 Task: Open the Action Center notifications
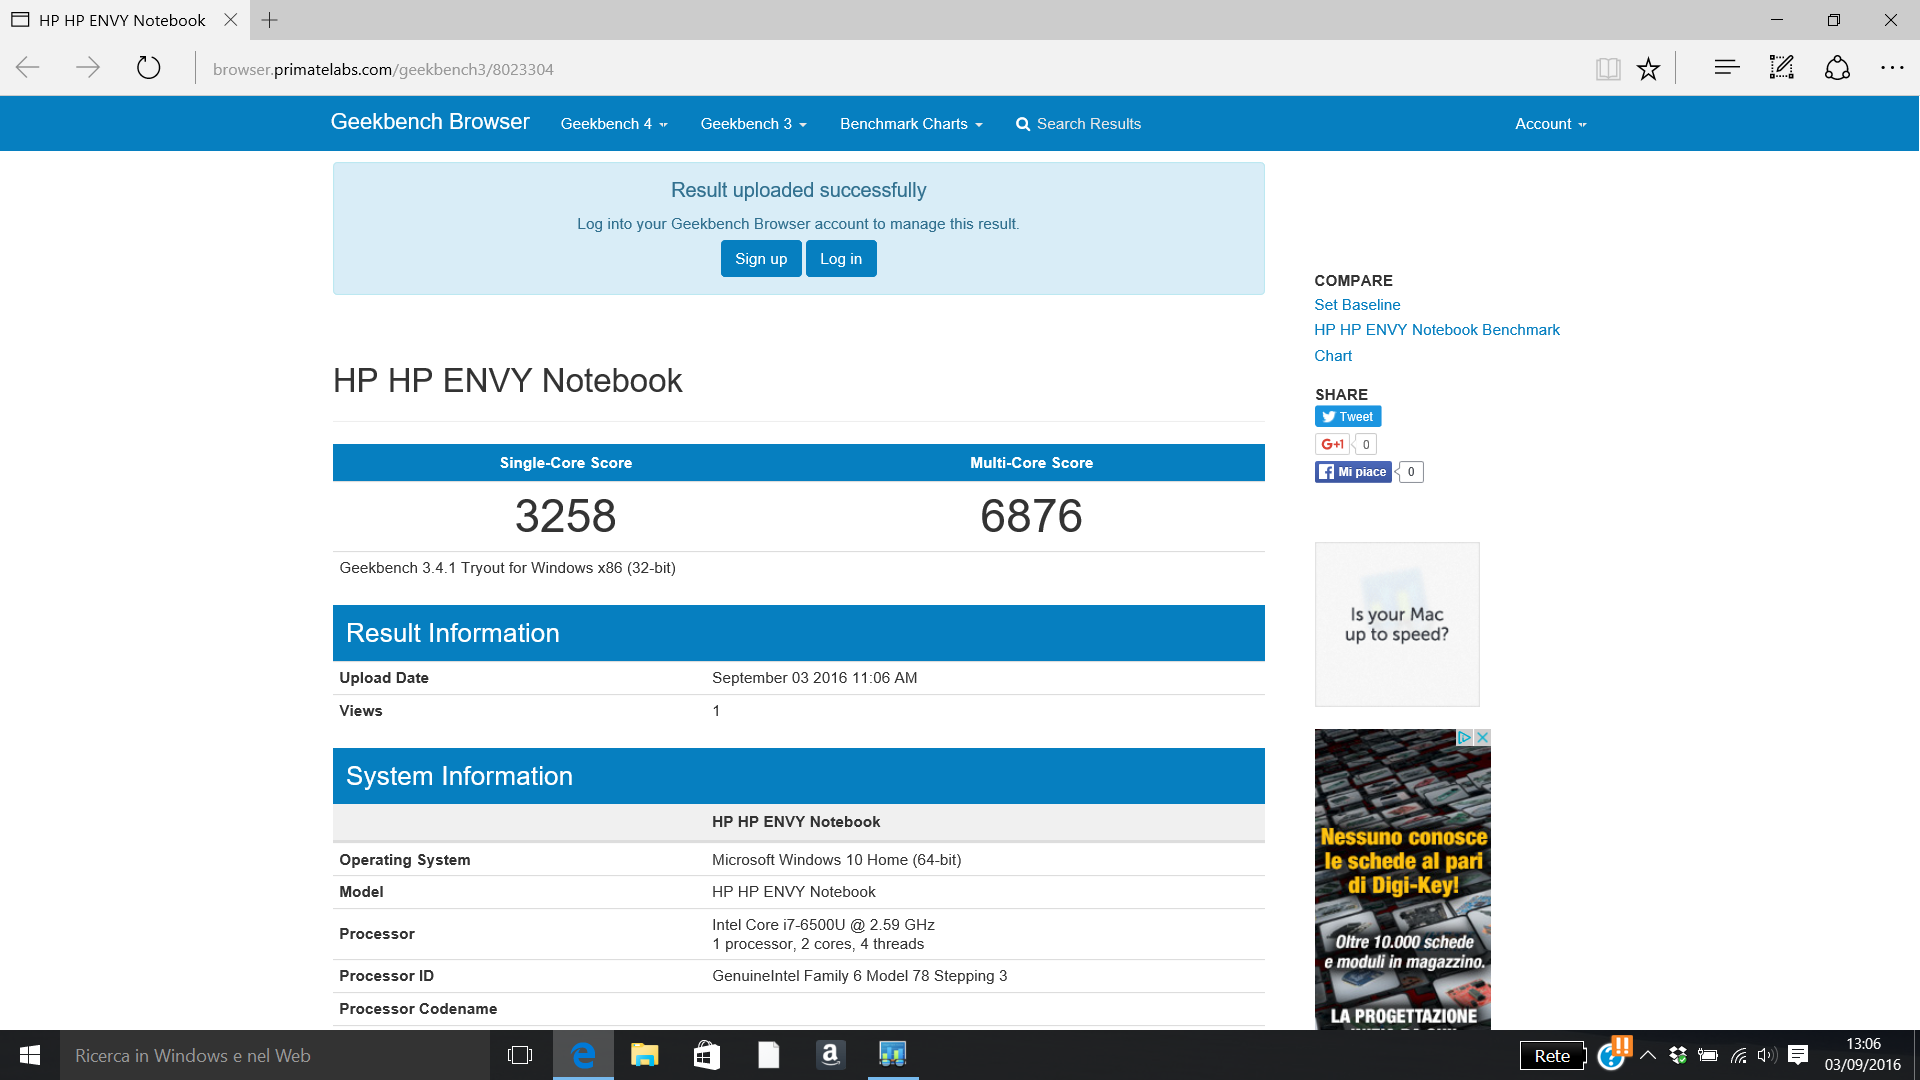(1798, 1055)
